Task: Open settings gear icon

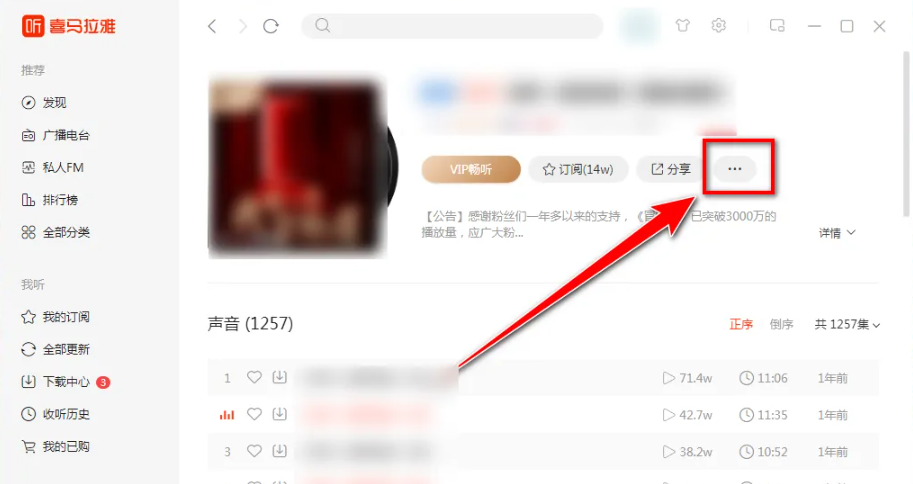Action: click(719, 26)
